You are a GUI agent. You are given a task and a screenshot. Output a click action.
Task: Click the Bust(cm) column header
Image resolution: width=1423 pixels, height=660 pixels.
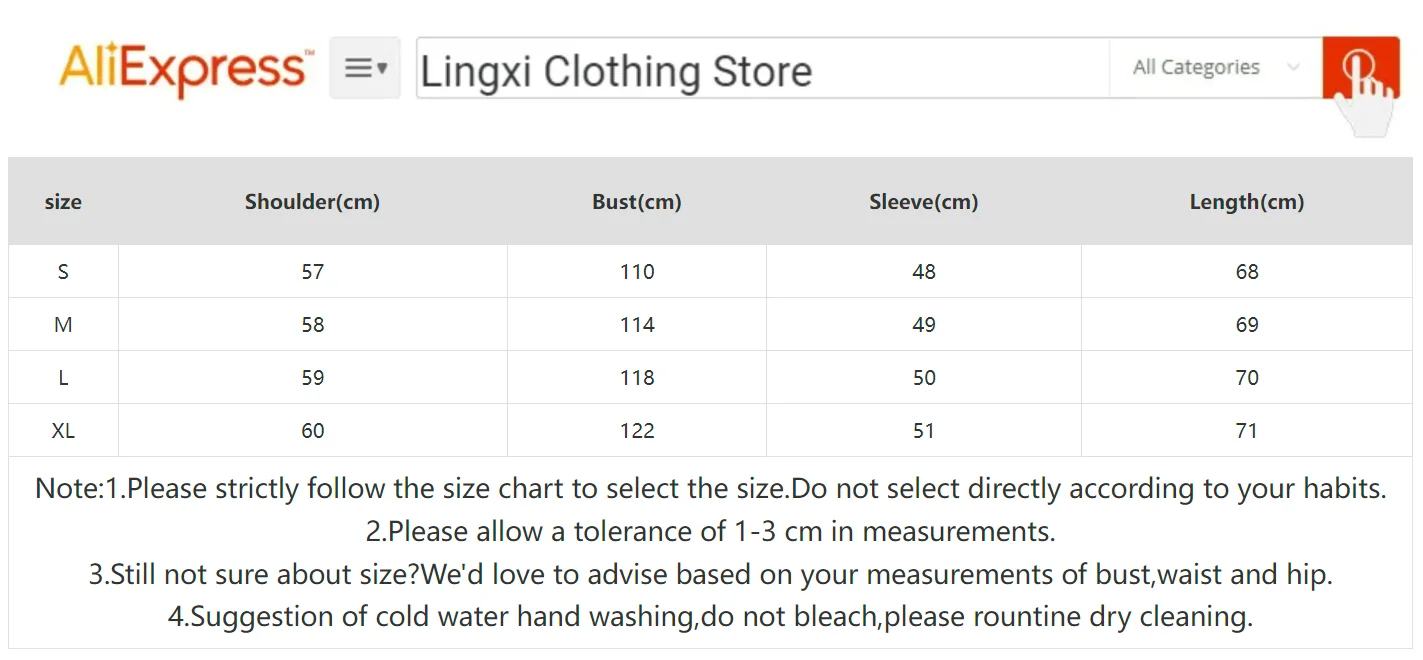coord(636,202)
